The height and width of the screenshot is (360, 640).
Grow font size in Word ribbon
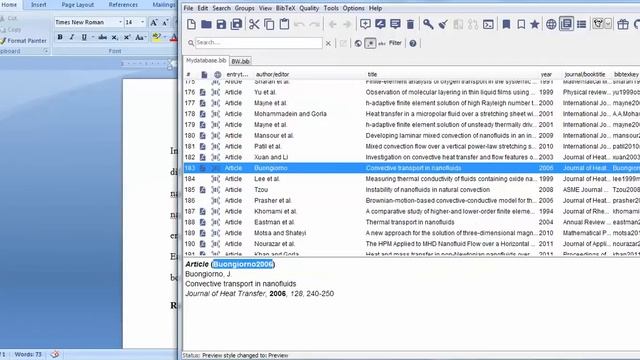(x=154, y=22)
